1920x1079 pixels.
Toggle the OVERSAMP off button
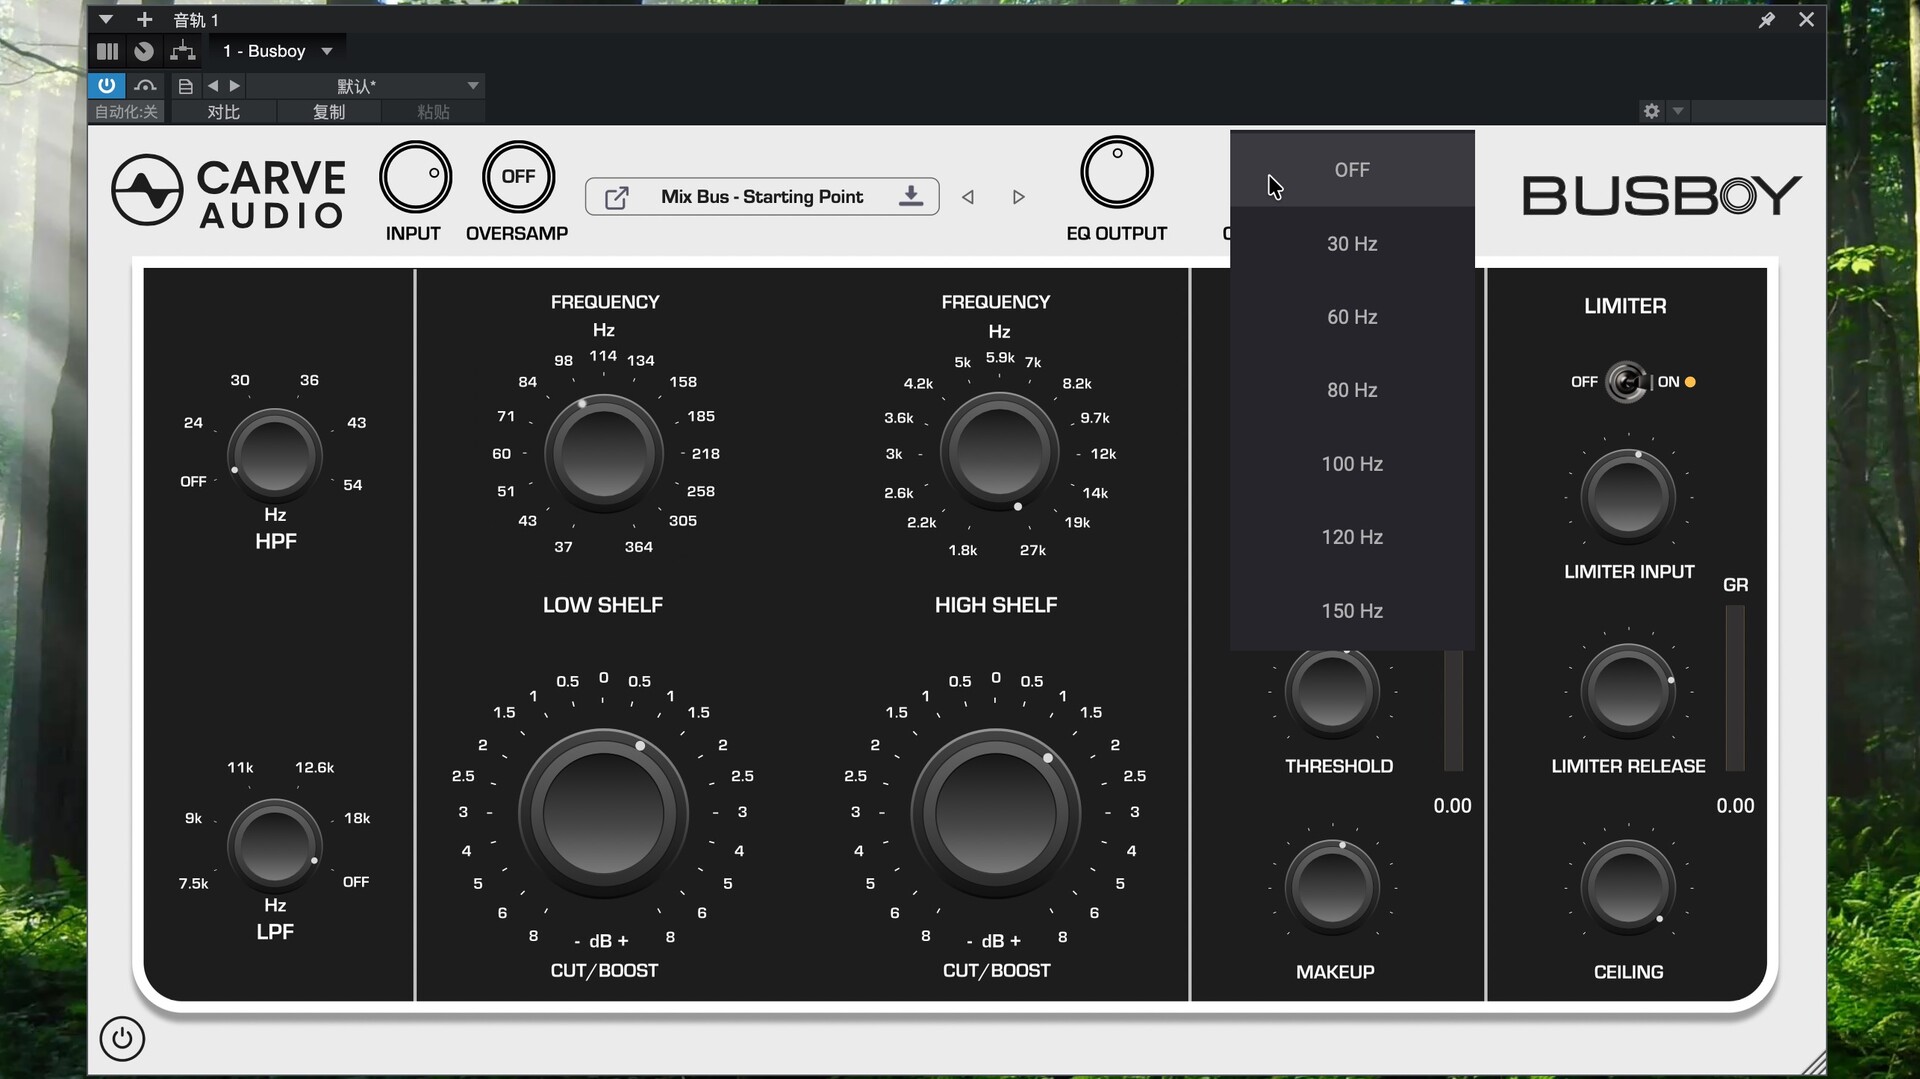pos(517,177)
